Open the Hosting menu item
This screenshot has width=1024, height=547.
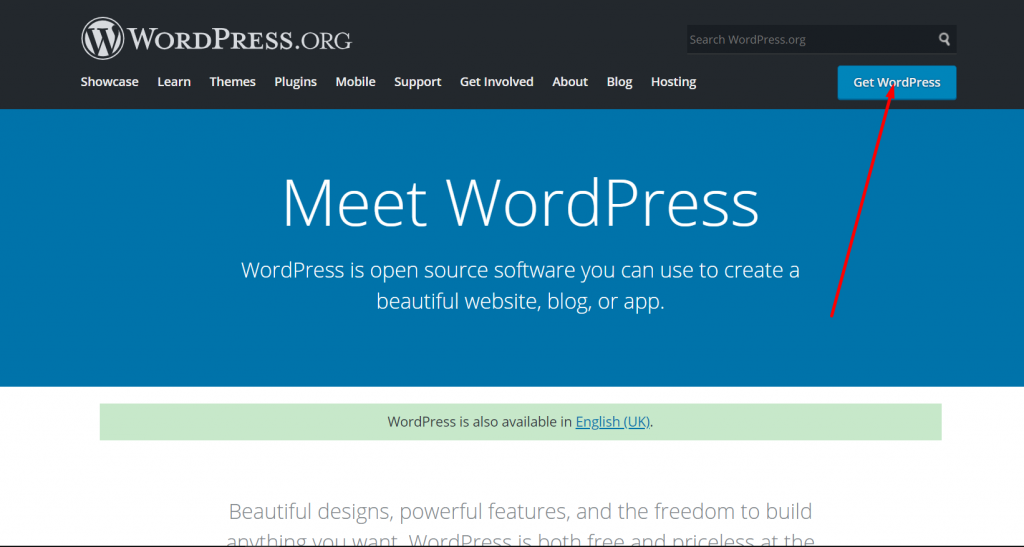pos(673,82)
